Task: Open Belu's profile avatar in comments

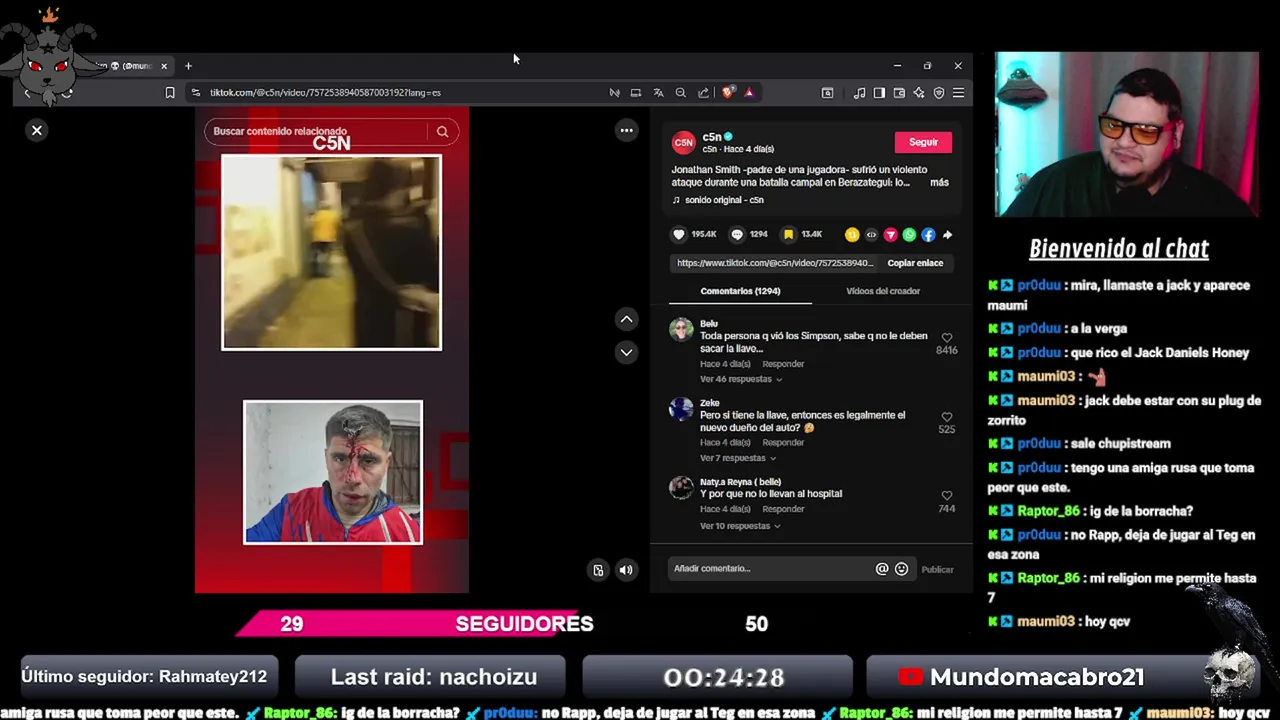Action: click(681, 330)
